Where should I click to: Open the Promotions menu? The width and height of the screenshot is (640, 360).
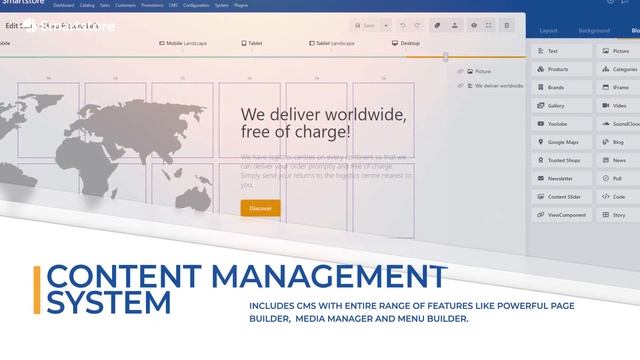pos(152,5)
